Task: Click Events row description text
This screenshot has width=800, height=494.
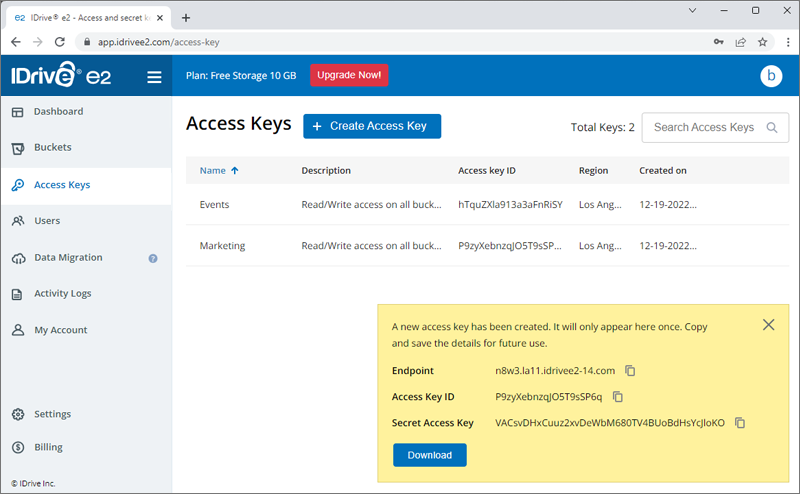Action: pyautogui.click(x=371, y=205)
